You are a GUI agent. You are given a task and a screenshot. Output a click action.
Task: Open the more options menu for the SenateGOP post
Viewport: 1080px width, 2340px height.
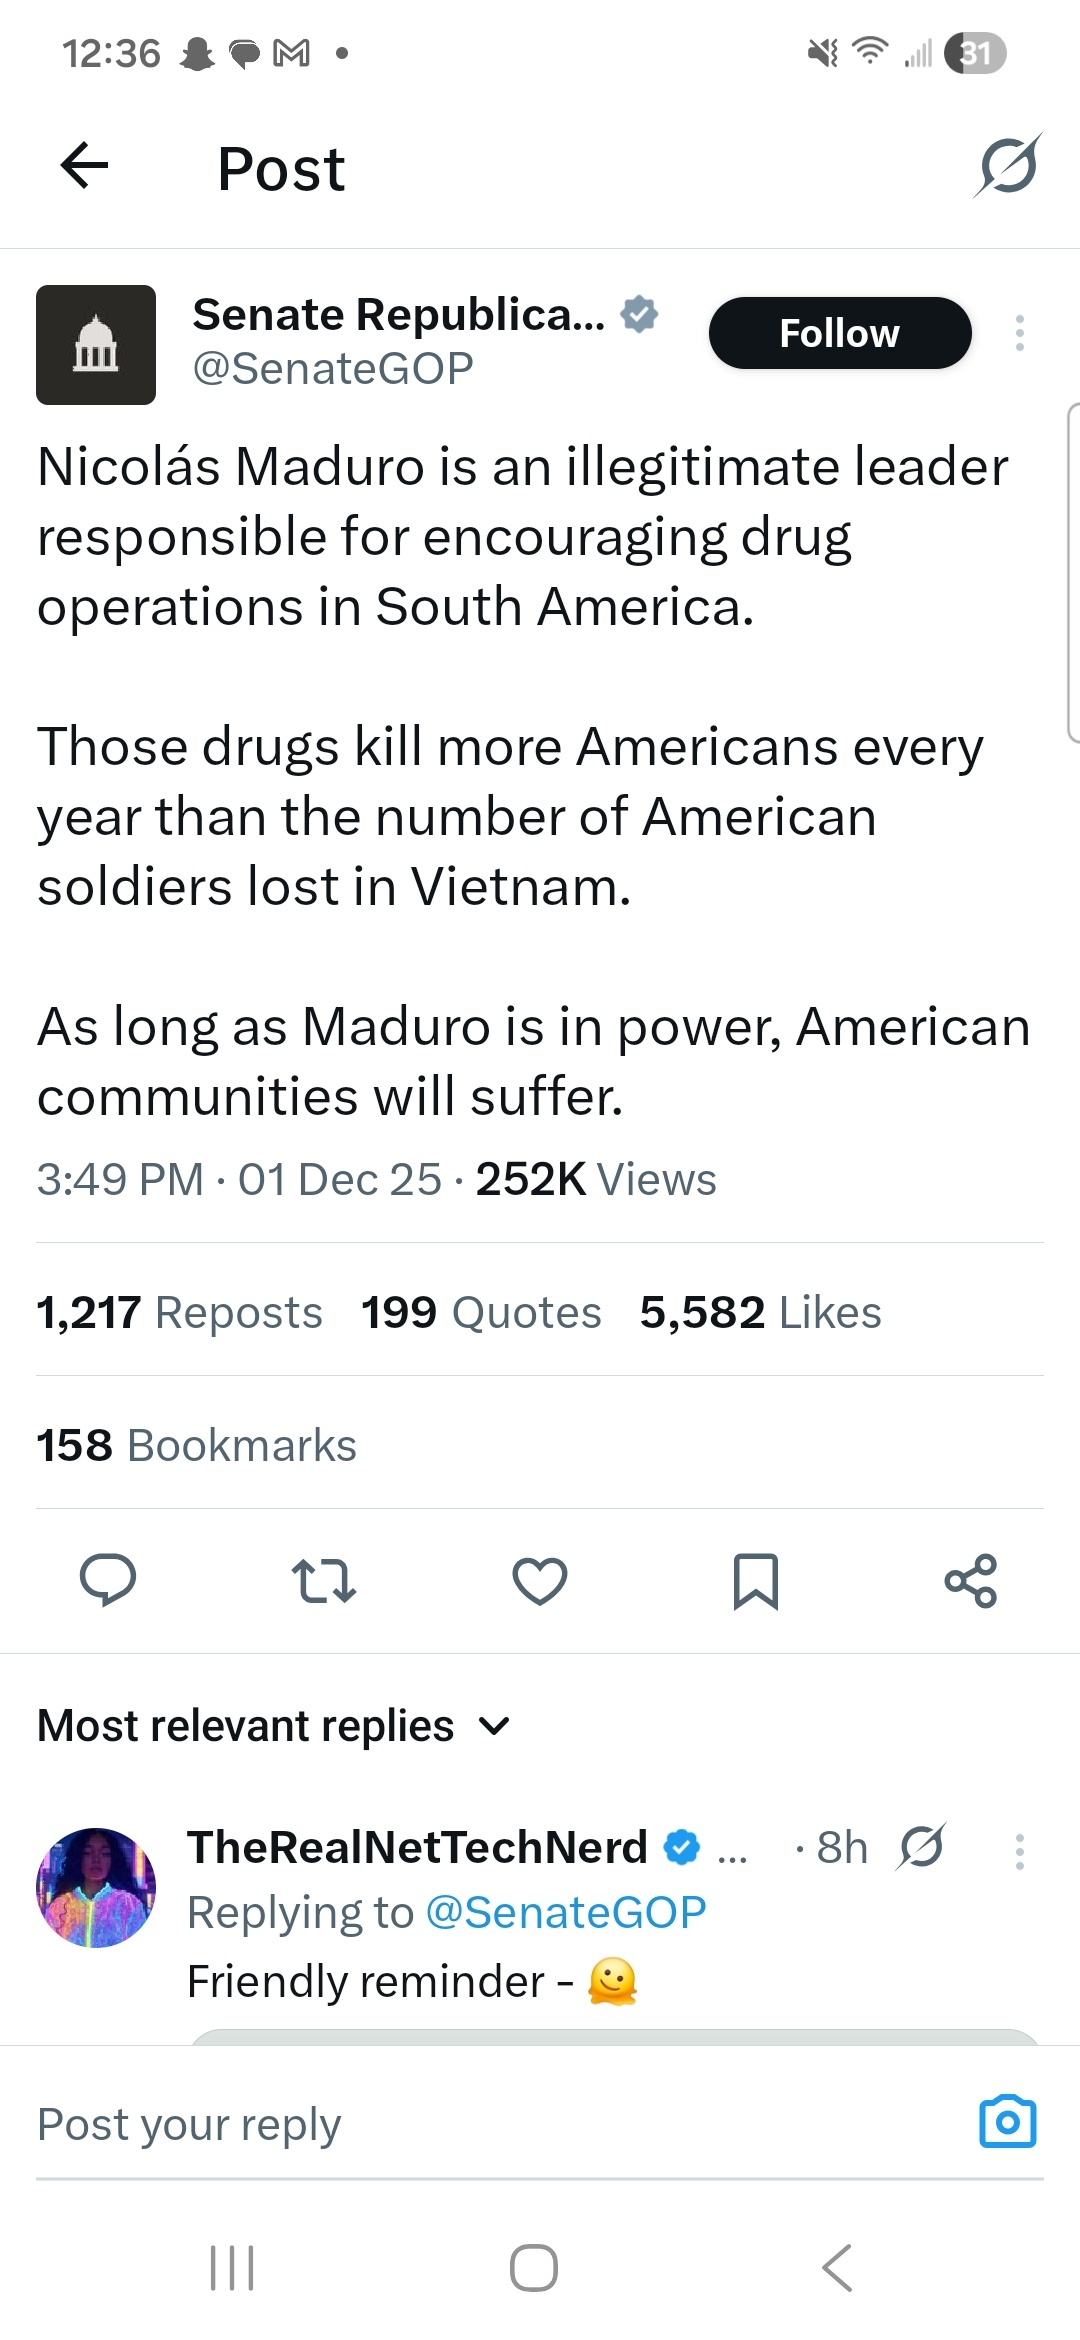[1020, 333]
